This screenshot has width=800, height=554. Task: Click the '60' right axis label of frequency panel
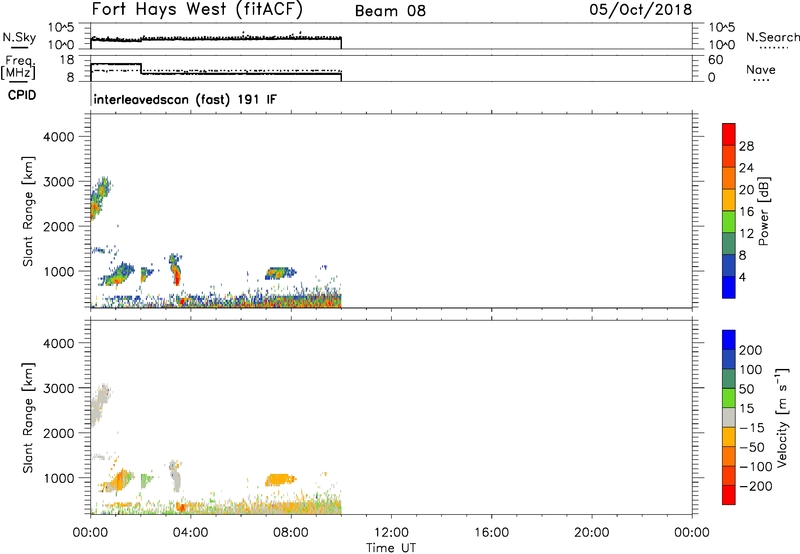pos(715,60)
